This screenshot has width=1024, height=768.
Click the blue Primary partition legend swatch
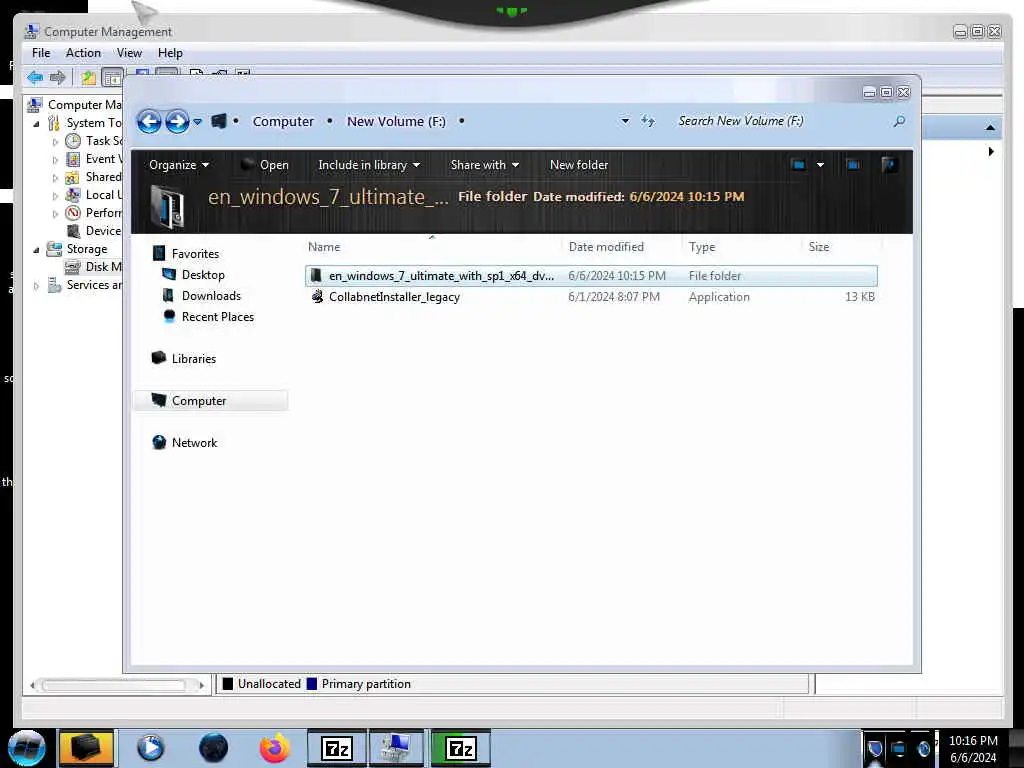click(x=312, y=684)
